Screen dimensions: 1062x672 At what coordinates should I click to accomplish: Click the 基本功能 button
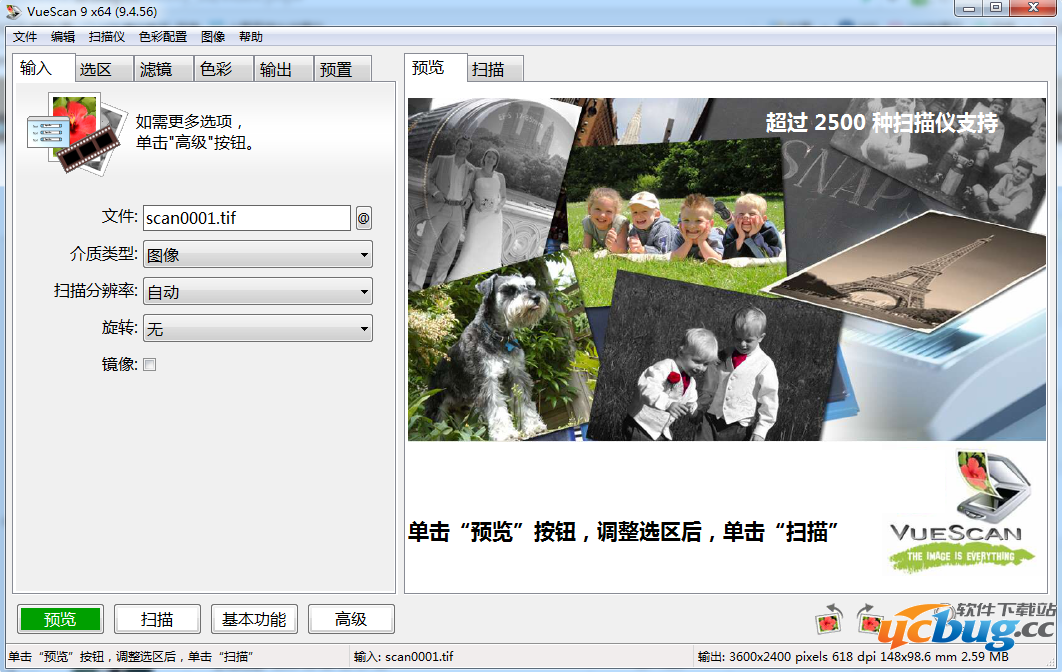click(255, 618)
